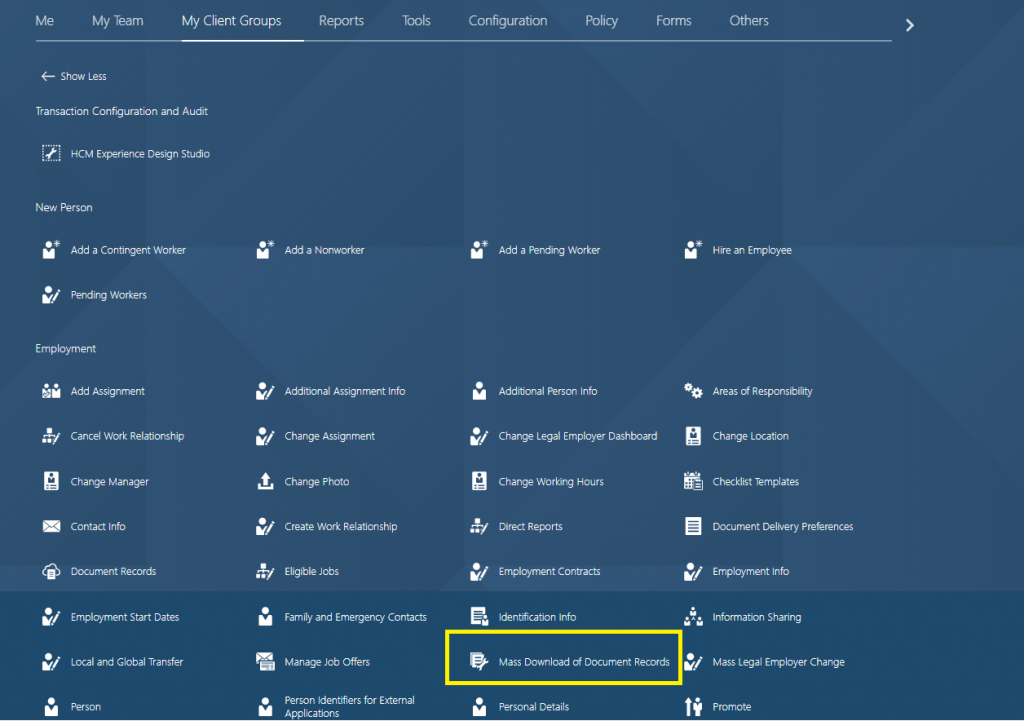Click the Family and Emergency Contacts icon
The height and width of the screenshot is (721, 1024).
265,617
